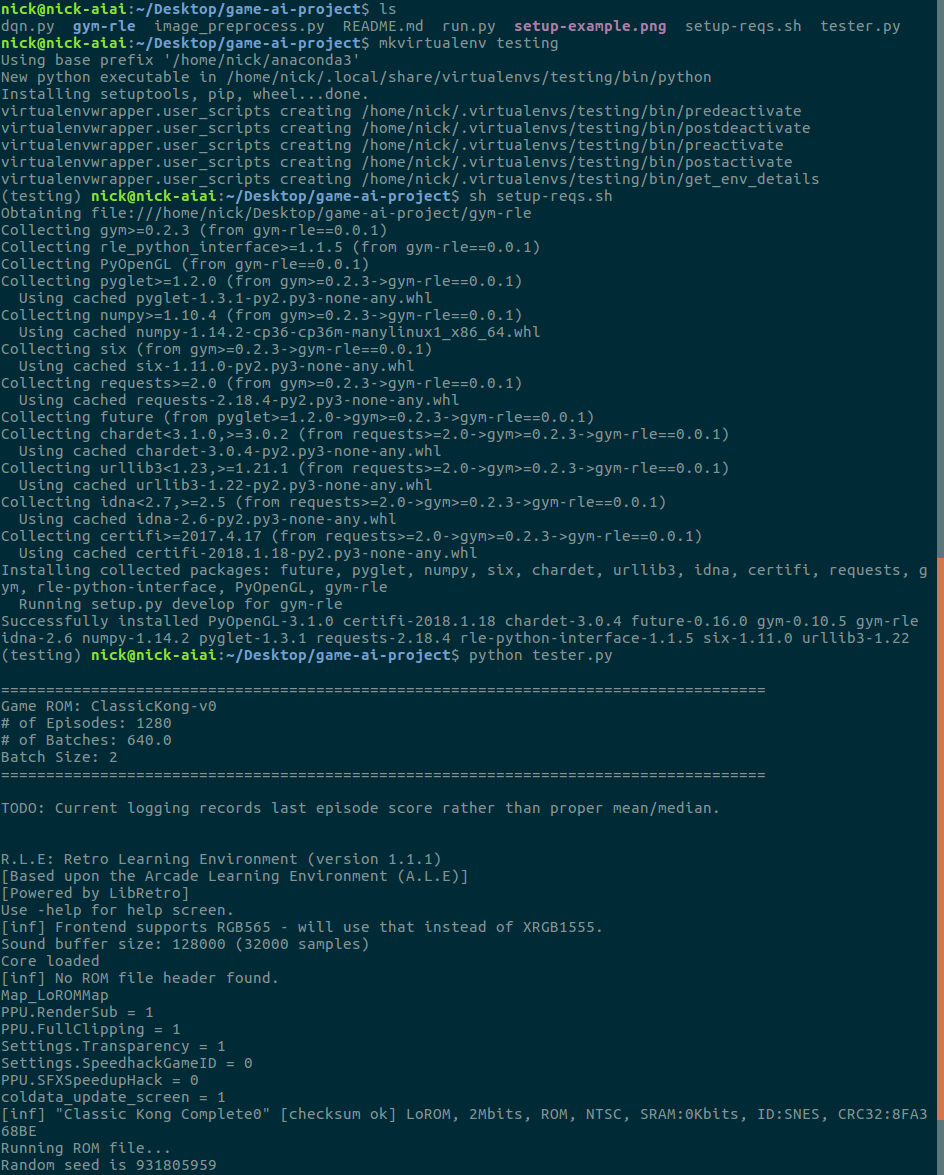Click 'Using cached chardet-3.0.4' wheel line
944x1175 pixels.
(x=230, y=451)
